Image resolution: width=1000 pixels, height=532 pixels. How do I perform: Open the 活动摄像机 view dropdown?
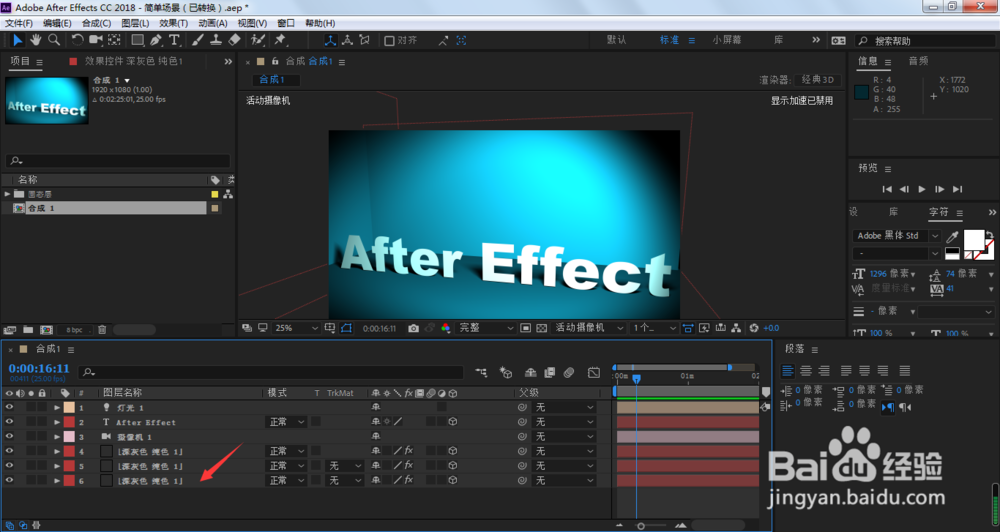[x=589, y=328]
